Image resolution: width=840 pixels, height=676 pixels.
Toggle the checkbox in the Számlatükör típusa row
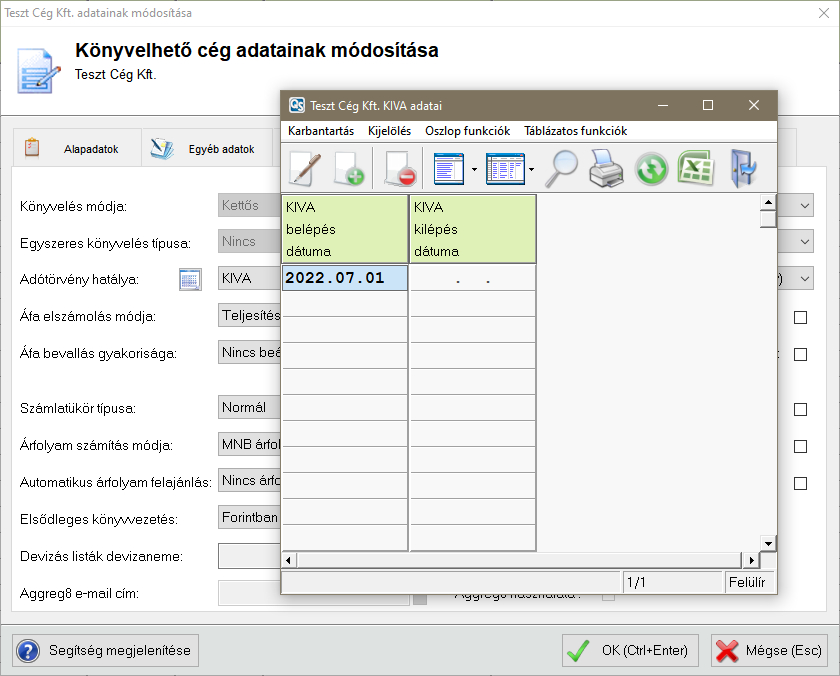pyautogui.click(x=800, y=409)
